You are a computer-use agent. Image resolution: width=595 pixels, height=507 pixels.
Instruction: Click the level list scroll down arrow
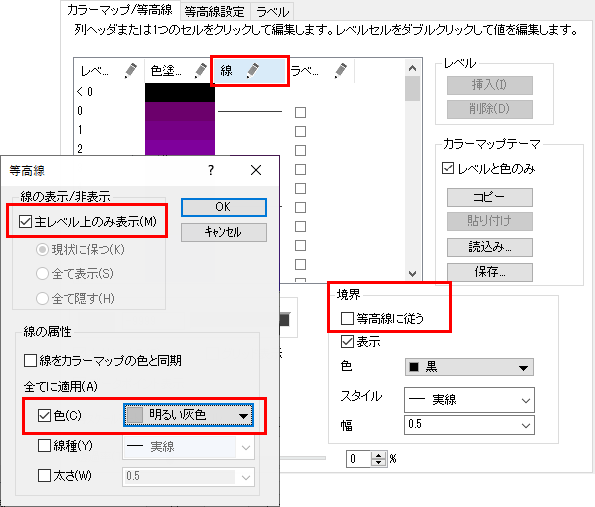coord(412,274)
